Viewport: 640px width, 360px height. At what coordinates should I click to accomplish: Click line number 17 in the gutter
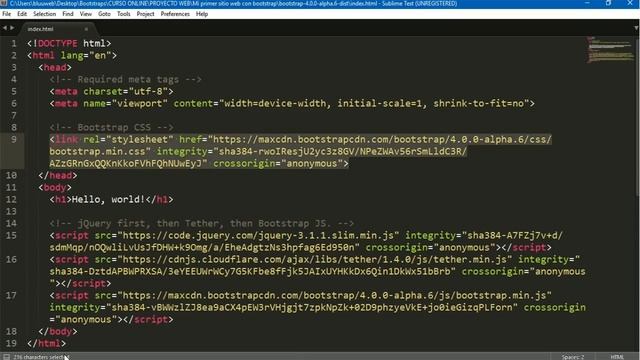pyautogui.click(x=11, y=296)
